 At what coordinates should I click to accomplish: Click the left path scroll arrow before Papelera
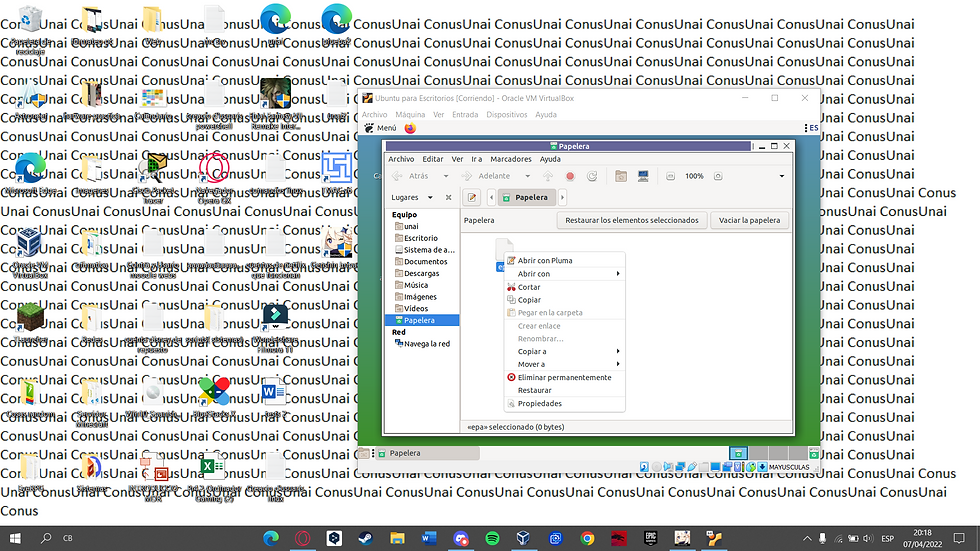(491, 197)
